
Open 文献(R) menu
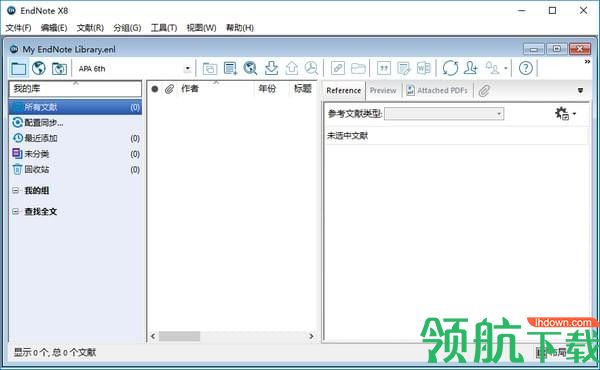click(90, 28)
